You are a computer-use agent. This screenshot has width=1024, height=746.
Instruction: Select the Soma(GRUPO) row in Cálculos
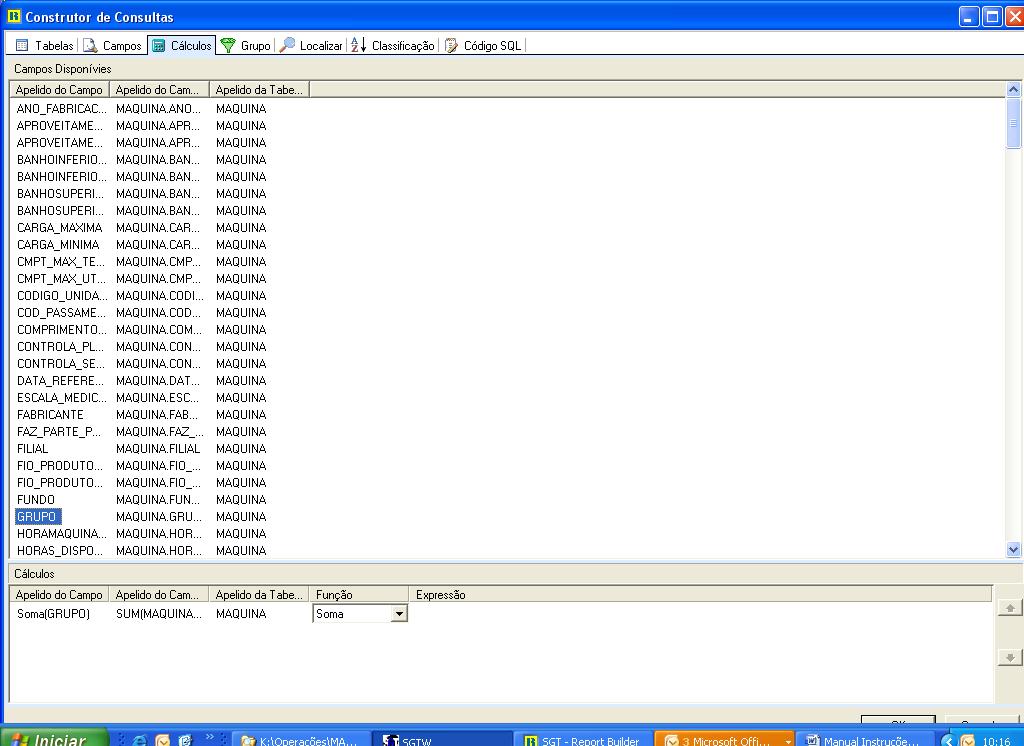(53, 614)
